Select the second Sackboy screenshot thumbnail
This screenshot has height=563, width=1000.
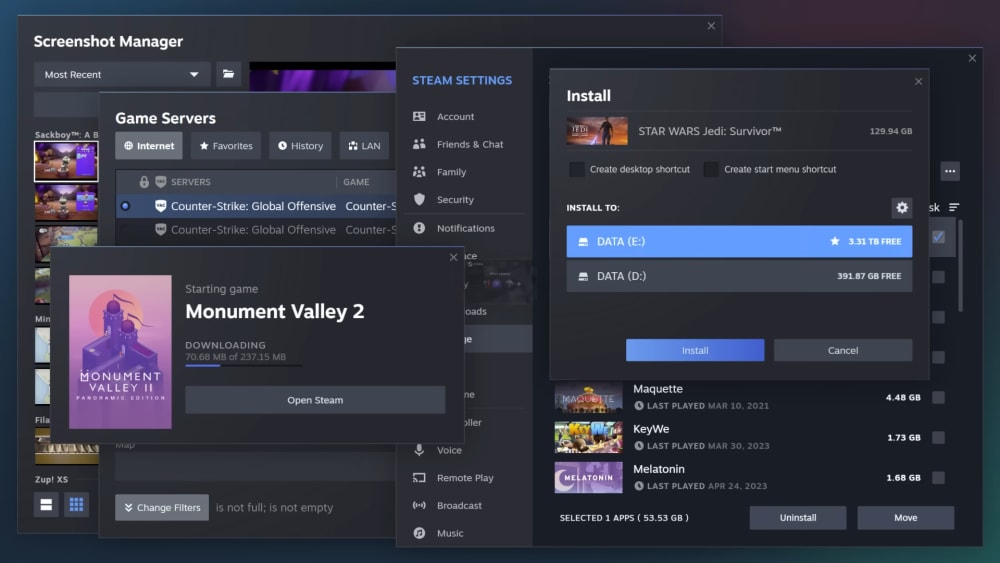click(66, 202)
